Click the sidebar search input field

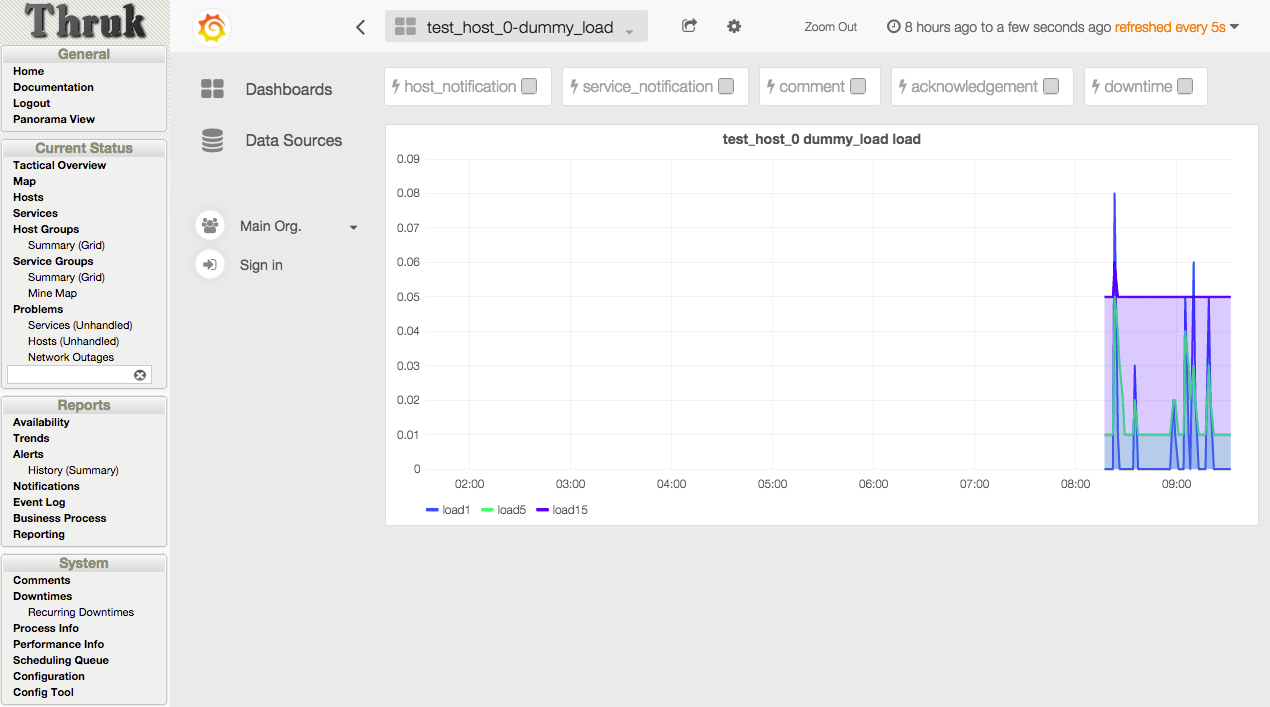[x=70, y=374]
